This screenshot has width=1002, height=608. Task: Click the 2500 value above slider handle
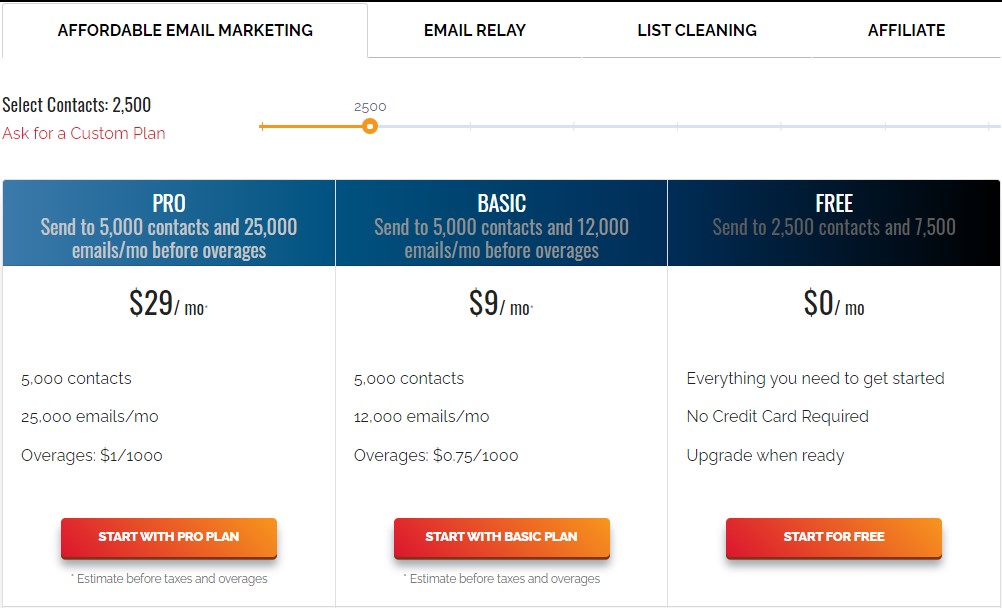(370, 107)
